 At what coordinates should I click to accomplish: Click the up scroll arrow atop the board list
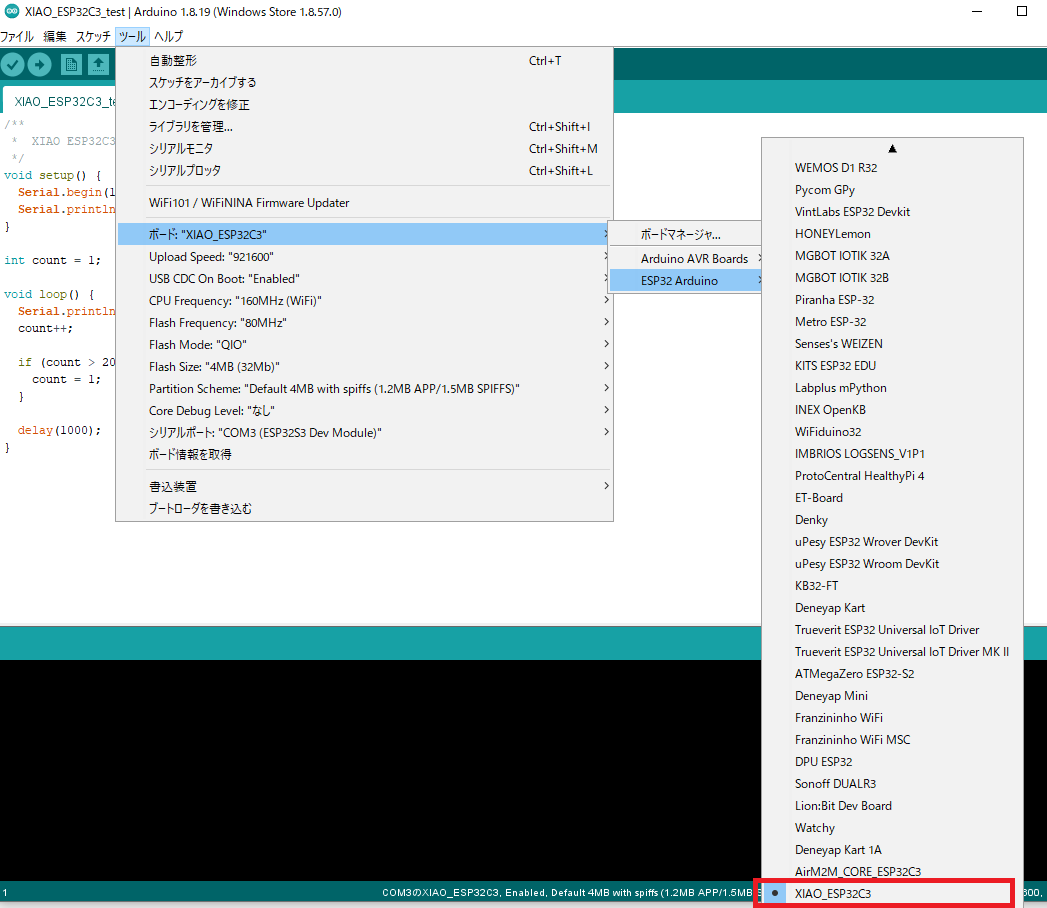click(892, 147)
